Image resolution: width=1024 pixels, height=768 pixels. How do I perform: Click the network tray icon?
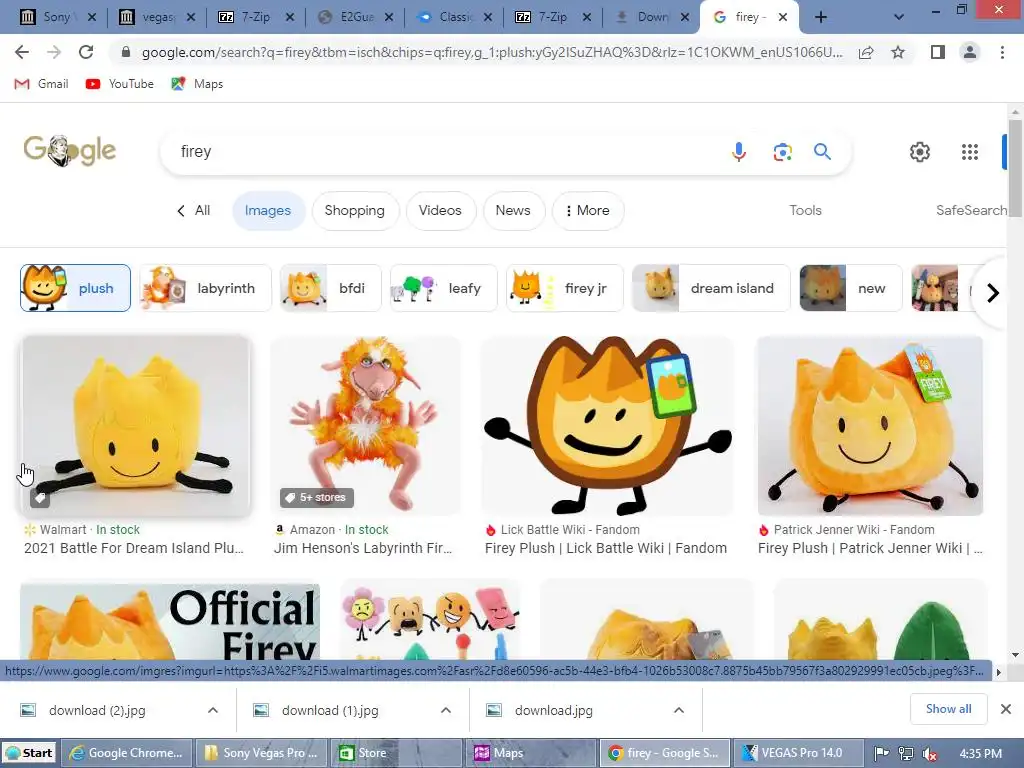coord(906,754)
